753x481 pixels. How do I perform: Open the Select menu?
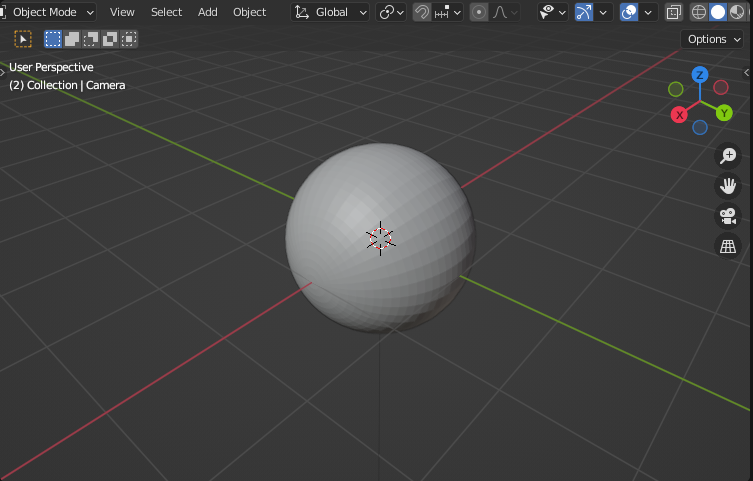point(166,12)
